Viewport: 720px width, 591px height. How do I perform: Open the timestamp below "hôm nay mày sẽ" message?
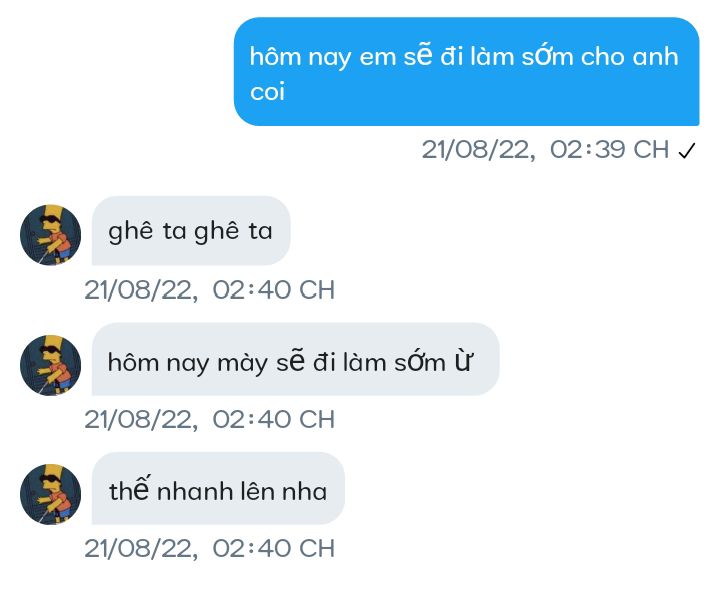coord(209,419)
